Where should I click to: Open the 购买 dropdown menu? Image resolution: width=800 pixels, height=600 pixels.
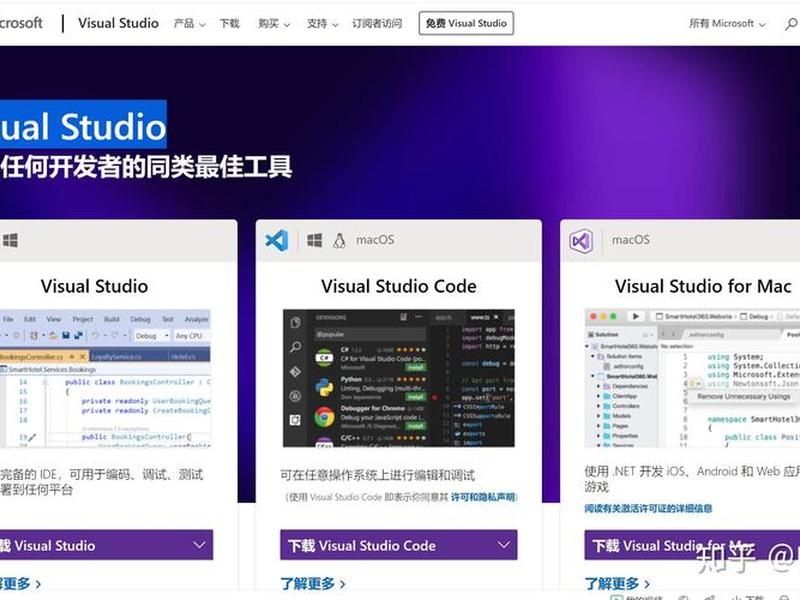coord(274,23)
